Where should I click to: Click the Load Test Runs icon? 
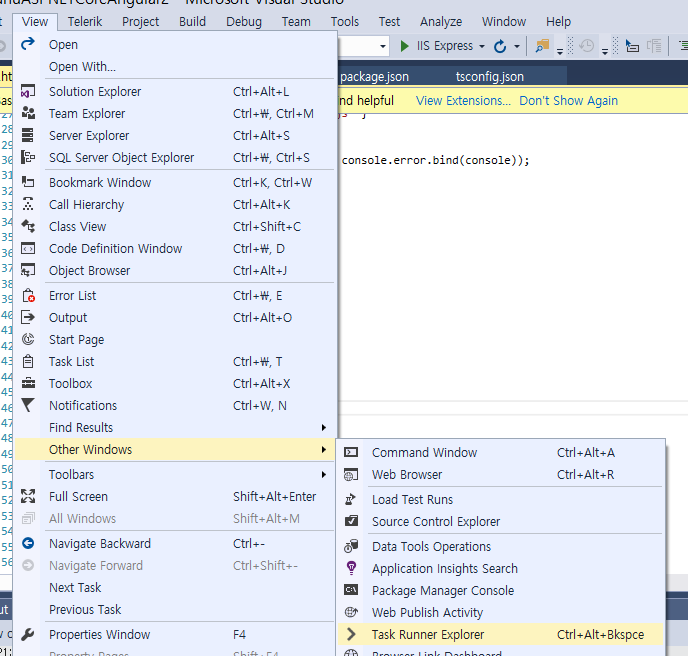coord(351,499)
